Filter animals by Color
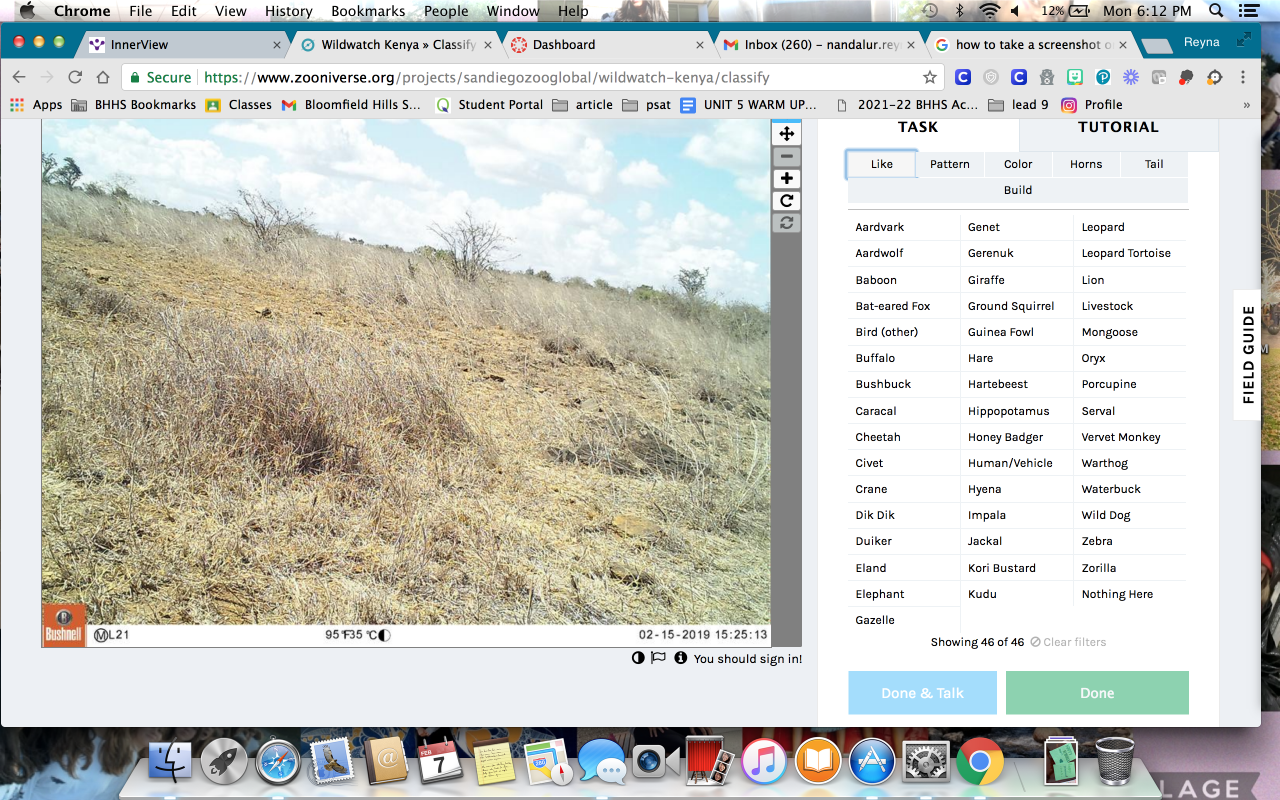Screen dimensions: 1280x800 [x=1018, y=164]
